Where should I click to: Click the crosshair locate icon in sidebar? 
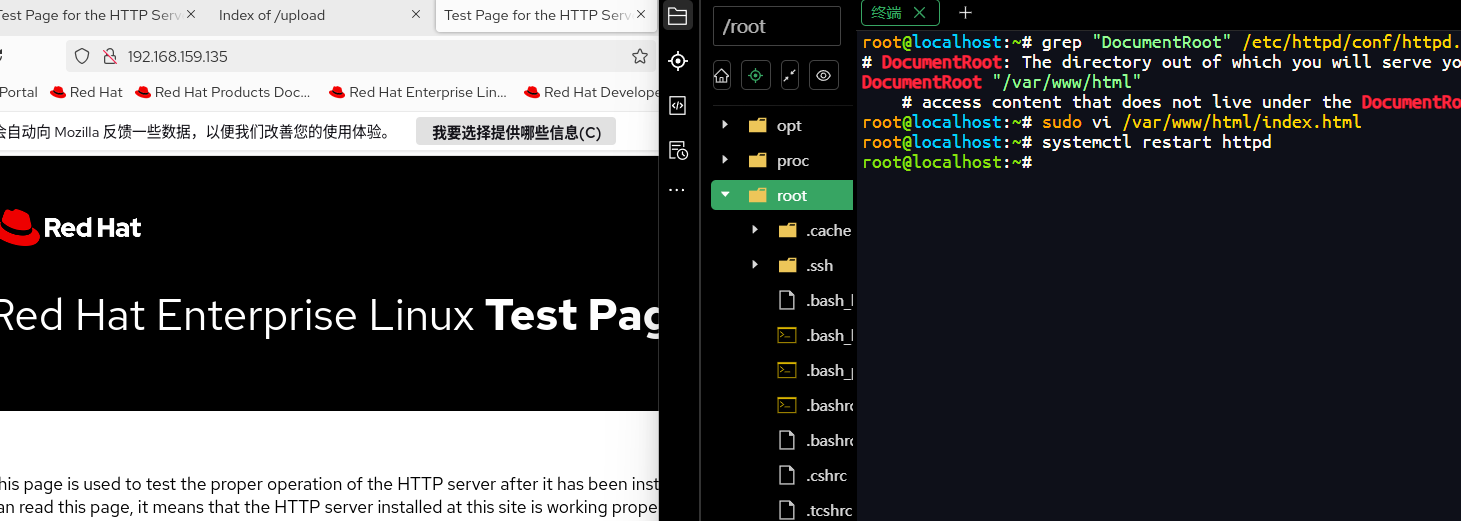(x=678, y=61)
